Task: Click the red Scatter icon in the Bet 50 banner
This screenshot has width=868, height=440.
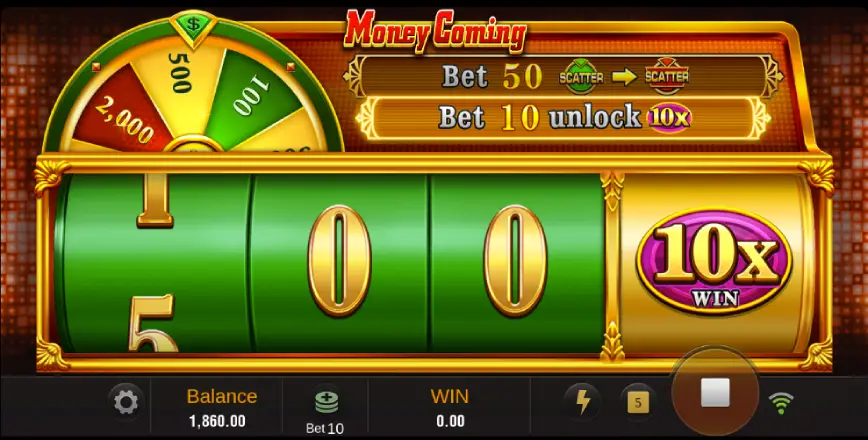Action: coord(666,76)
